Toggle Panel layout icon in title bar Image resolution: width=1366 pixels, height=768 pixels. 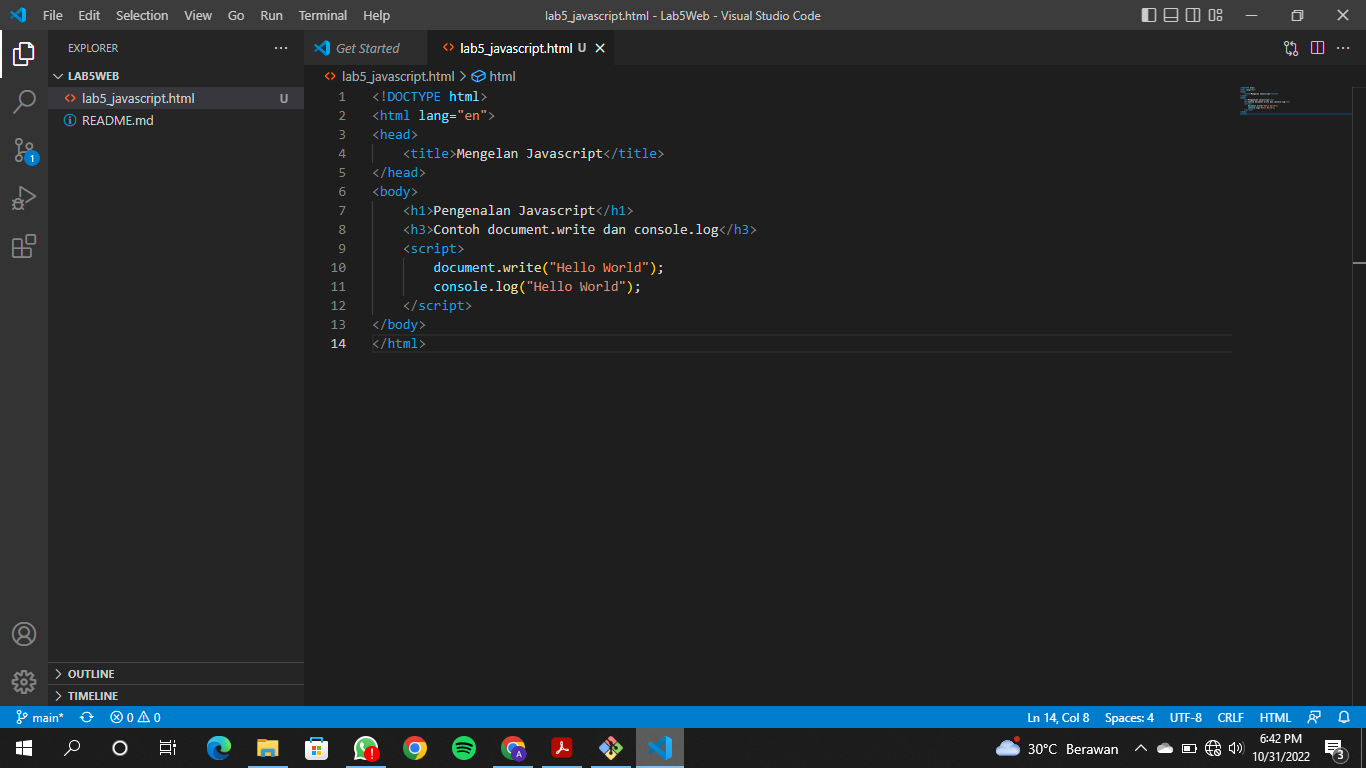(x=1171, y=15)
